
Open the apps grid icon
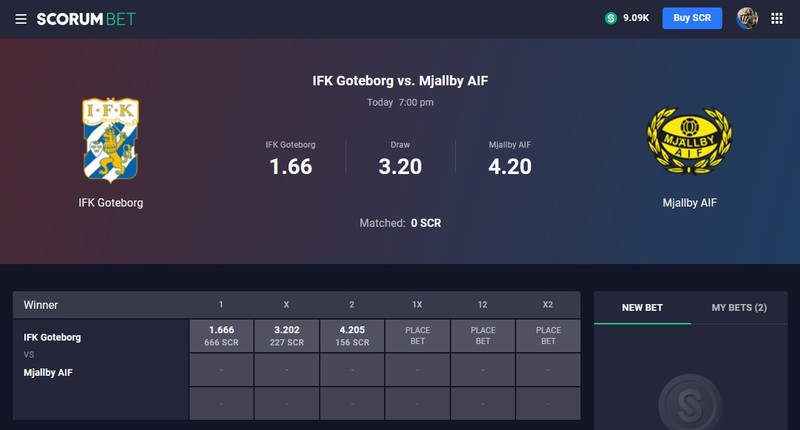777,18
